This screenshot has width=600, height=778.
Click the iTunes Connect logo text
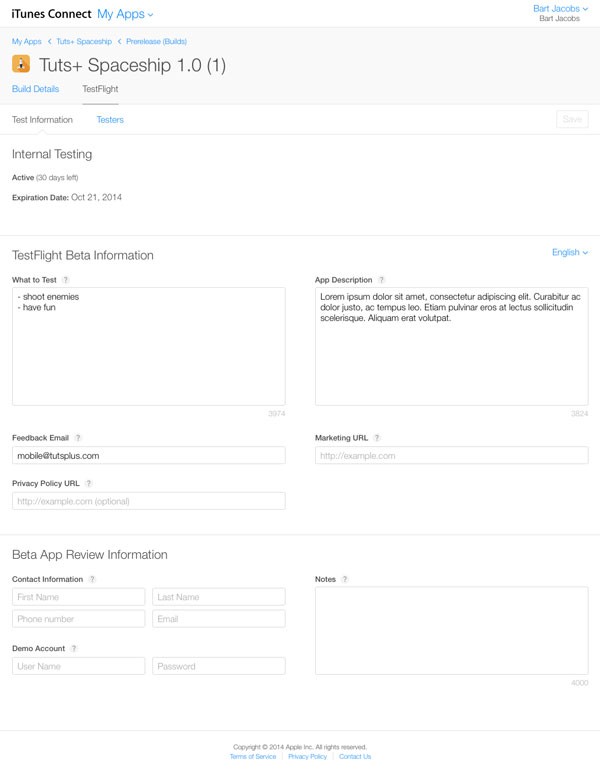[x=51, y=14]
